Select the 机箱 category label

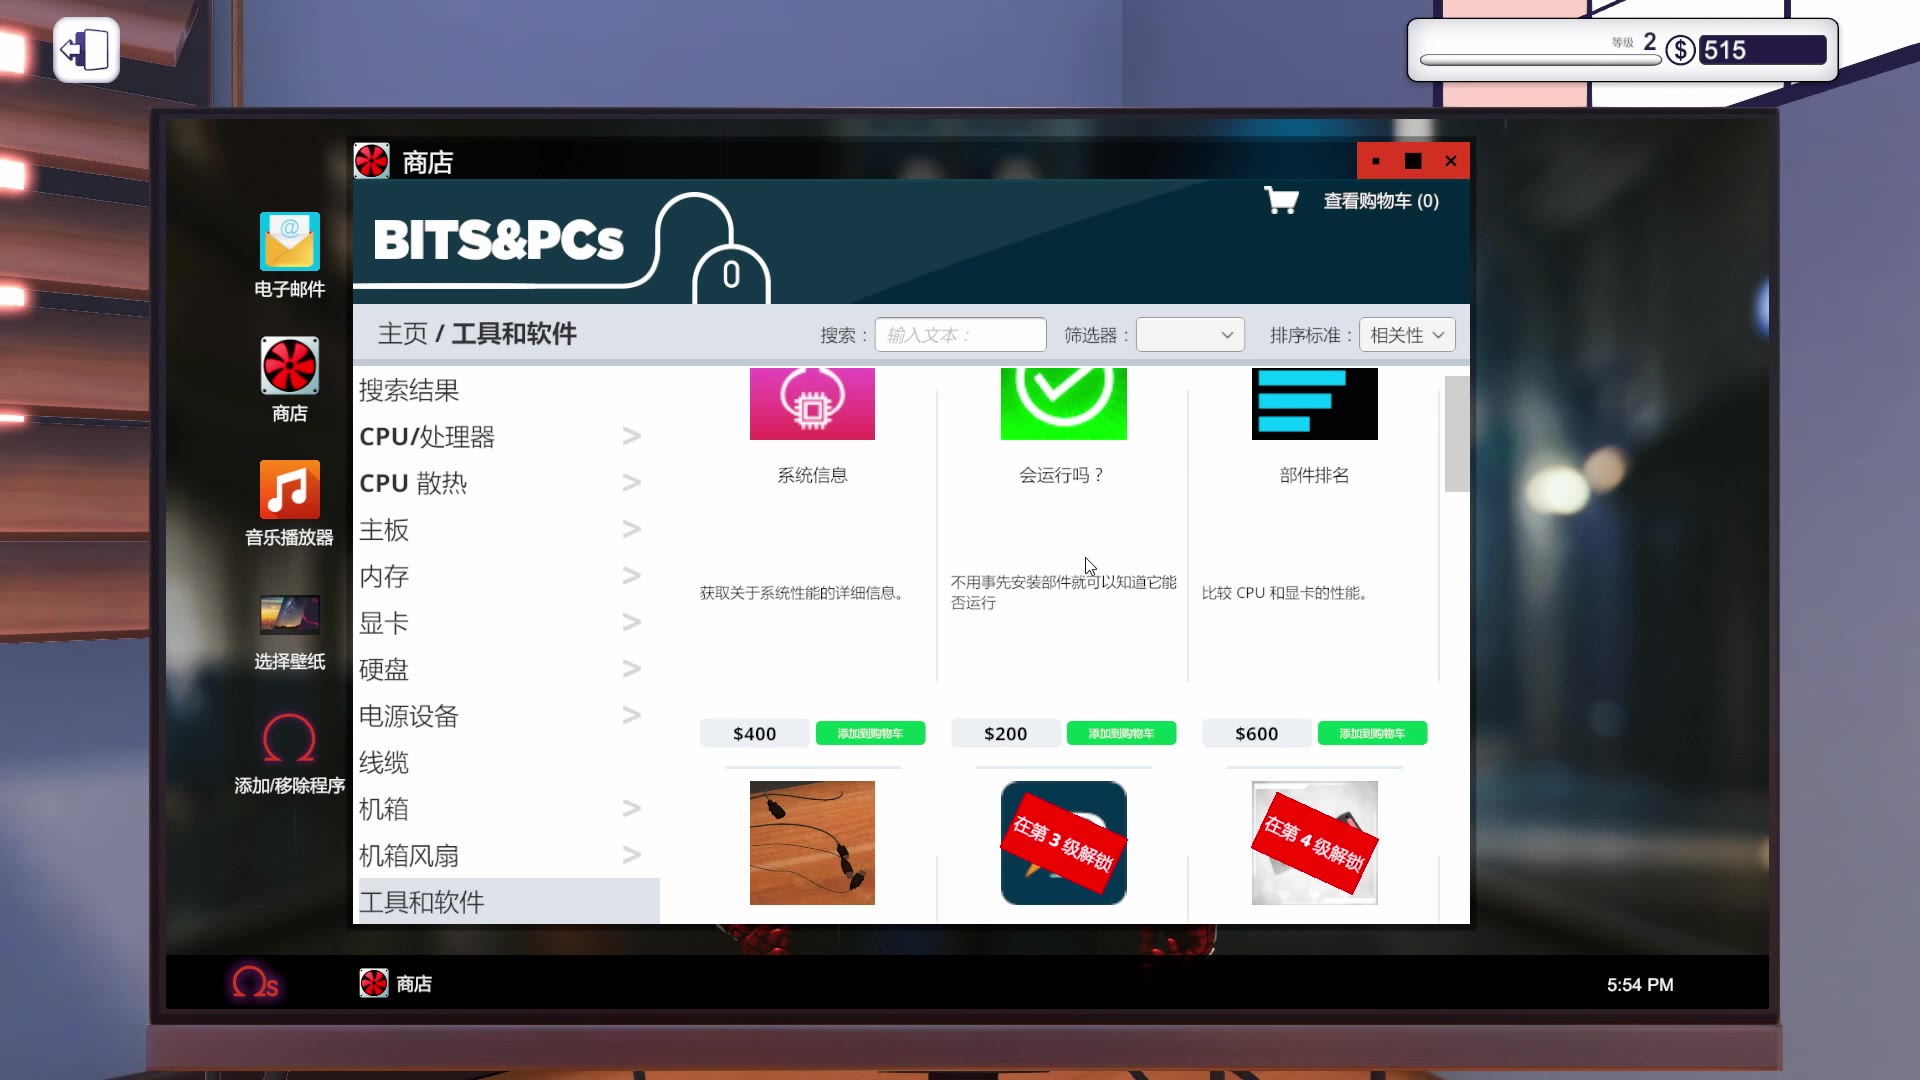coord(384,809)
